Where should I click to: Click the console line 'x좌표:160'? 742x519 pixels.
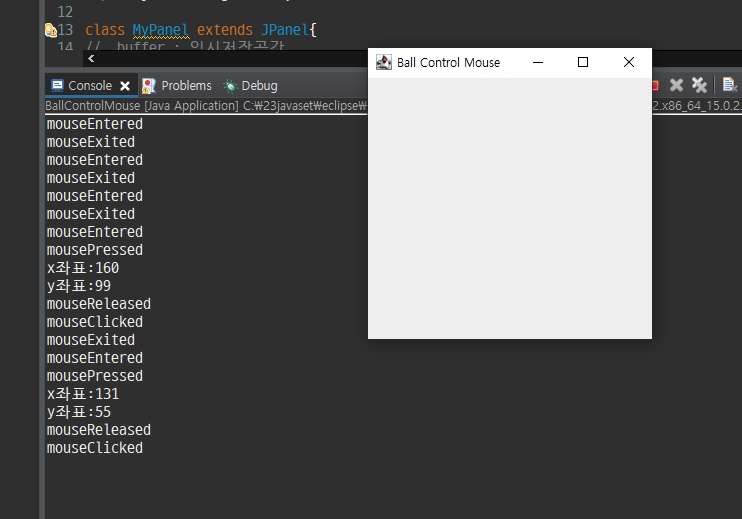[x=83, y=268]
